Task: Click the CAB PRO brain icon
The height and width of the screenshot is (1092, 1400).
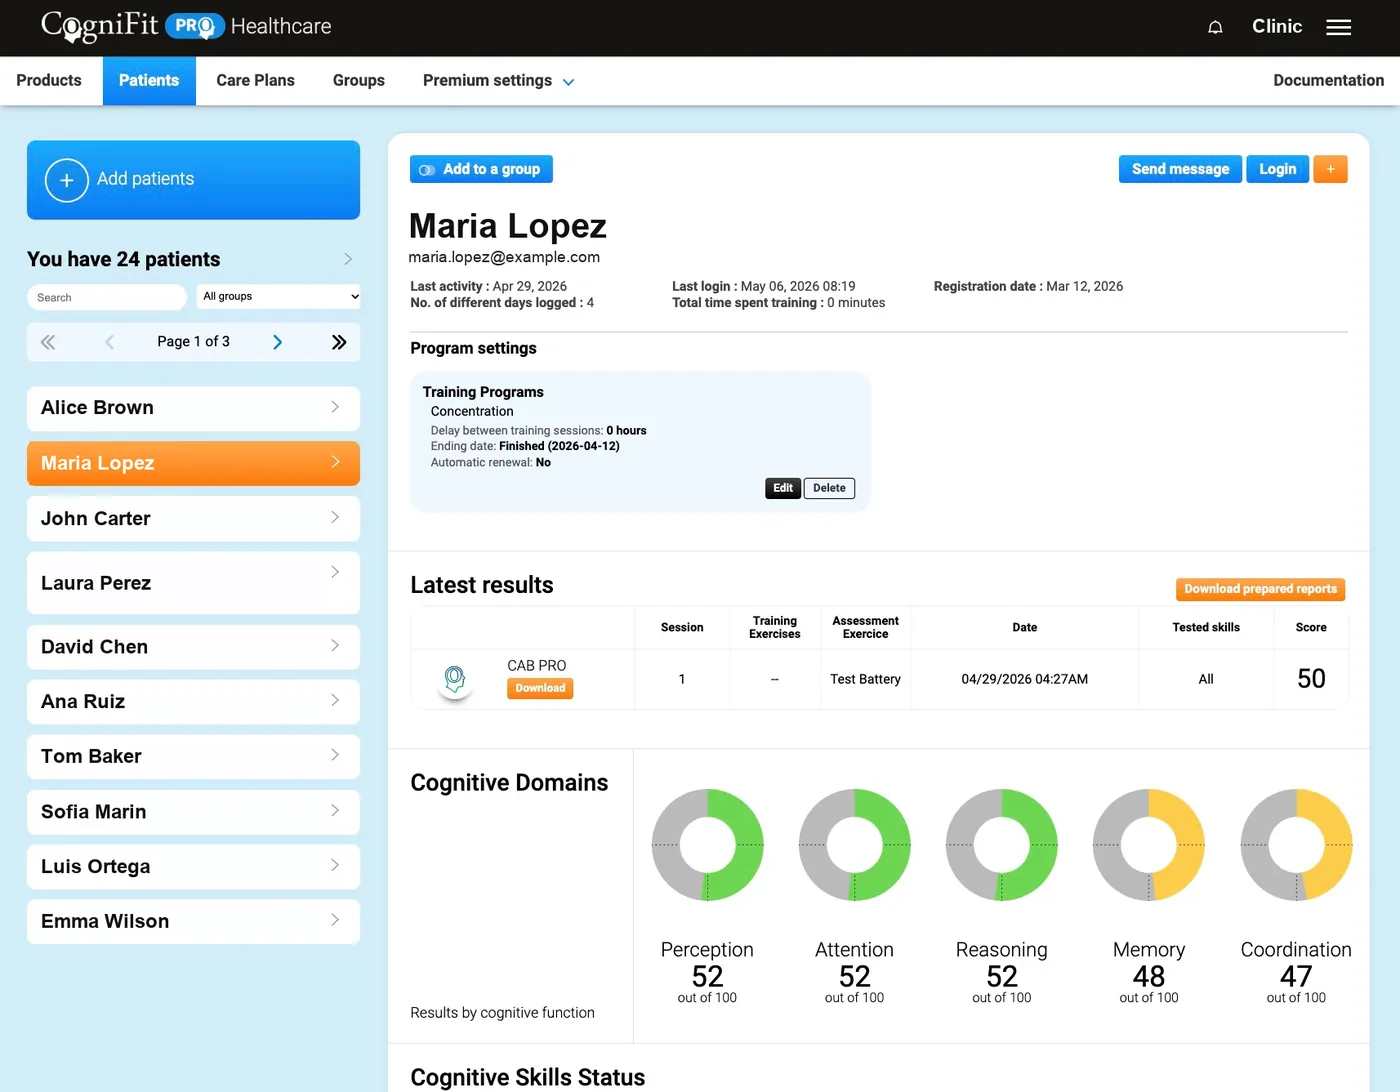Action: (x=455, y=680)
